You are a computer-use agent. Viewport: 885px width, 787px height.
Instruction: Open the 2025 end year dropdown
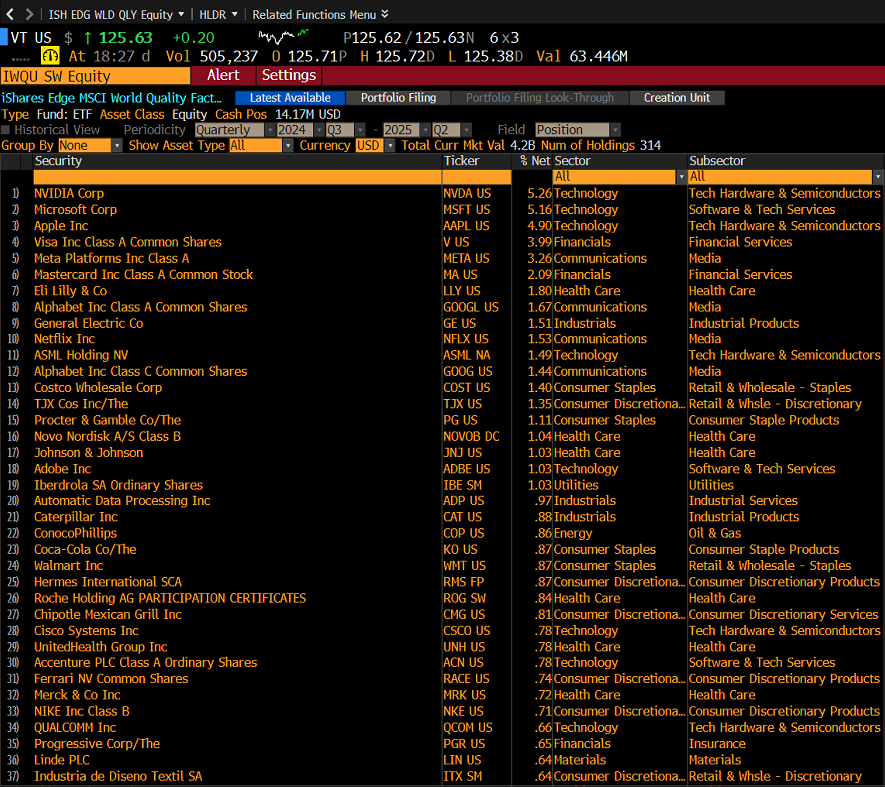(407, 130)
